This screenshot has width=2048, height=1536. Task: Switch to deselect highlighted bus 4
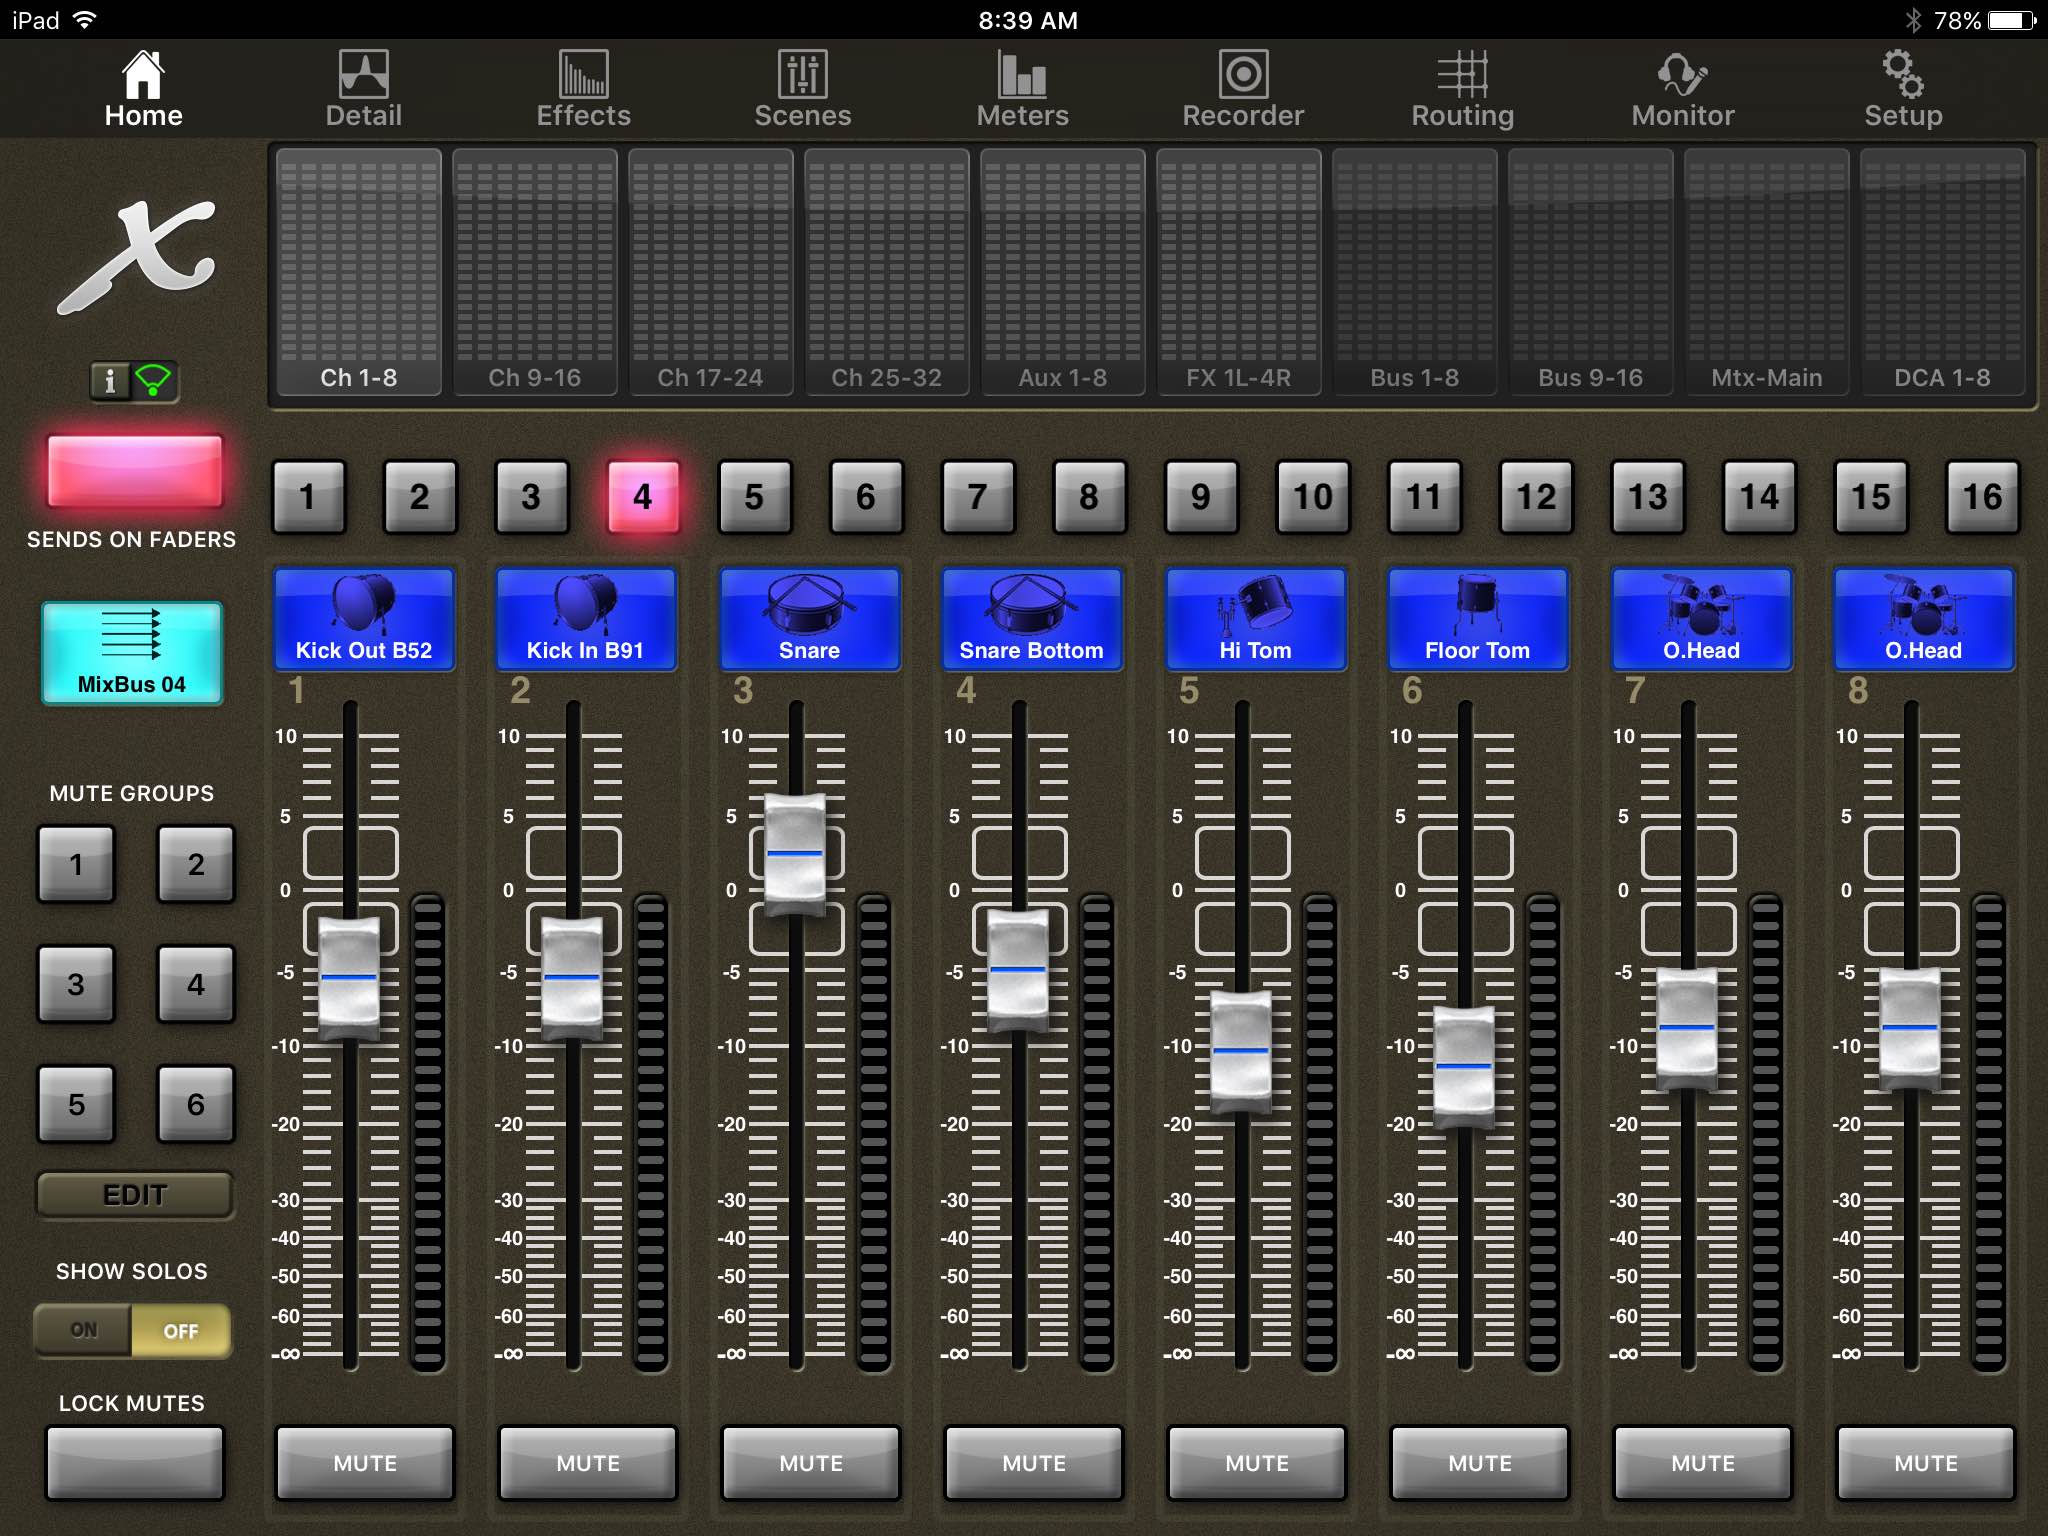point(643,497)
